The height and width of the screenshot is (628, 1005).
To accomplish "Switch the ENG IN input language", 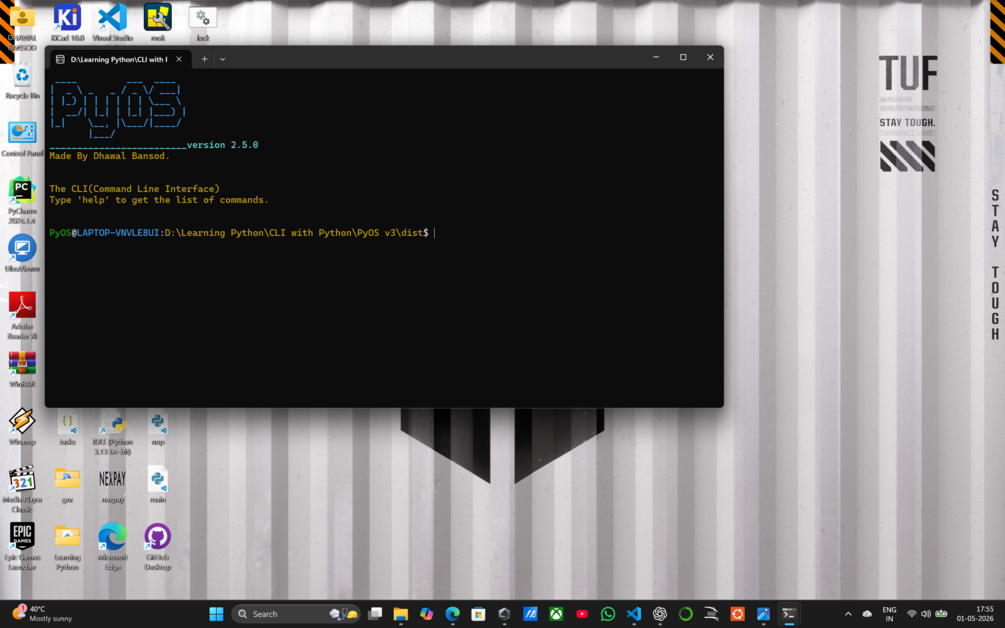I will (x=889, y=614).
